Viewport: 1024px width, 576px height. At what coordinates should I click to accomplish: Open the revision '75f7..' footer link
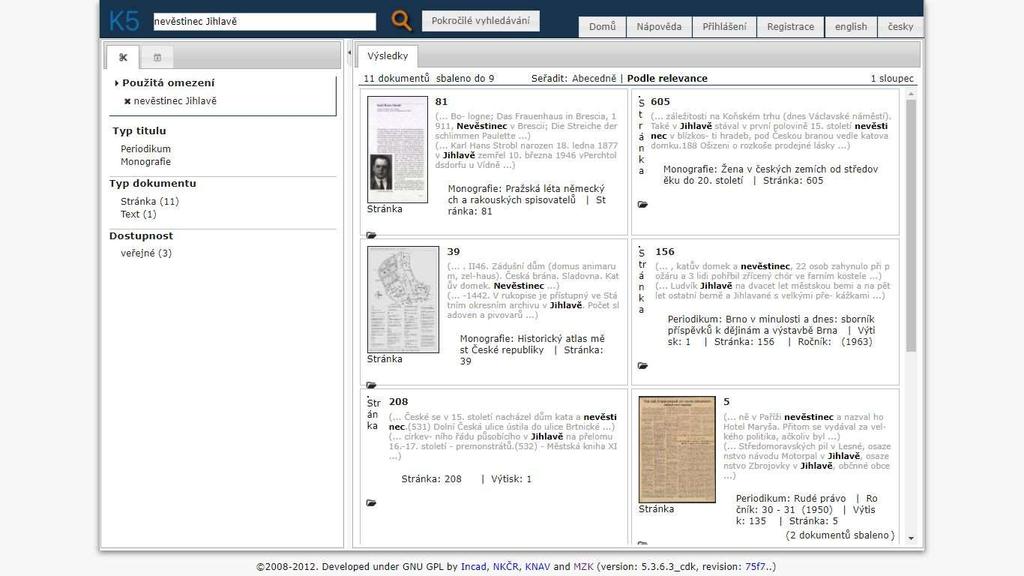[x=758, y=567]
